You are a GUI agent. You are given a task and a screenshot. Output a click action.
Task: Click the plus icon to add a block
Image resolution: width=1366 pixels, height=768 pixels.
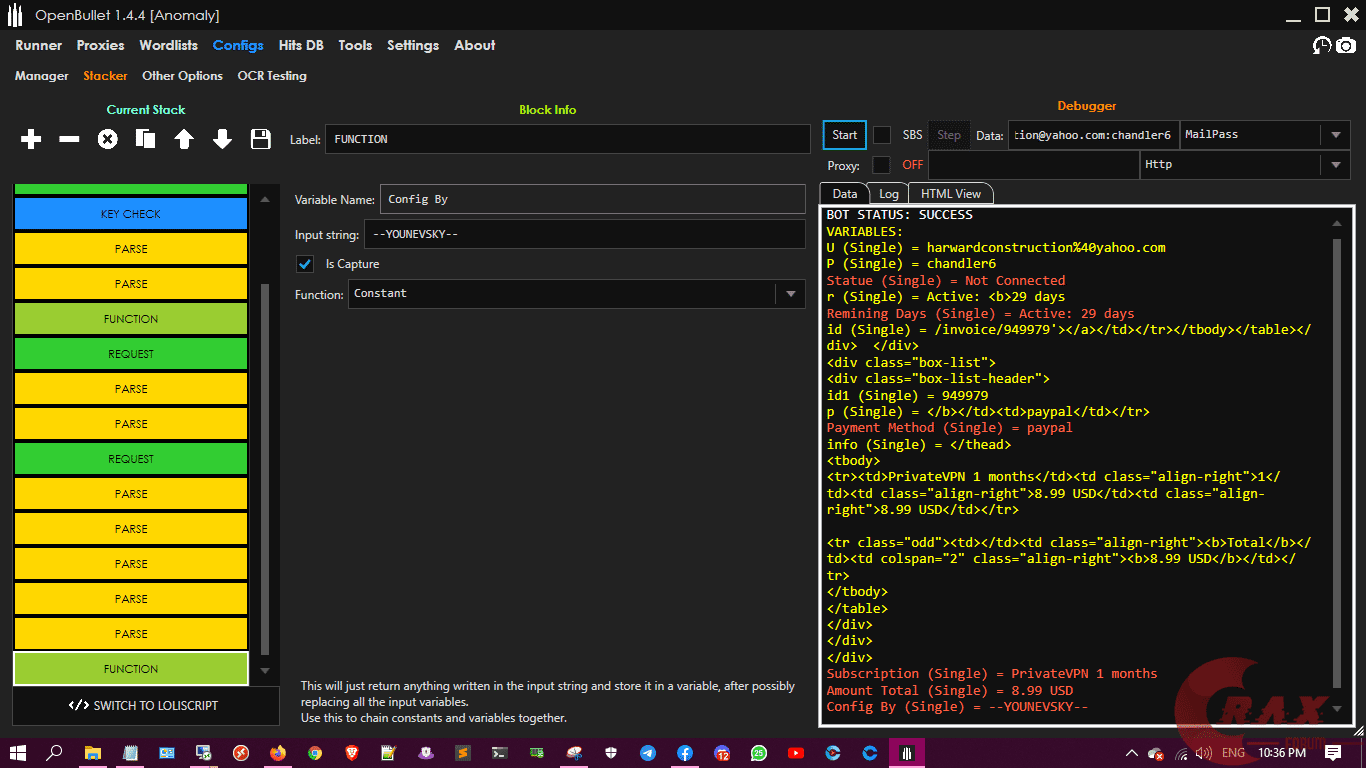(x=31, y=140)
